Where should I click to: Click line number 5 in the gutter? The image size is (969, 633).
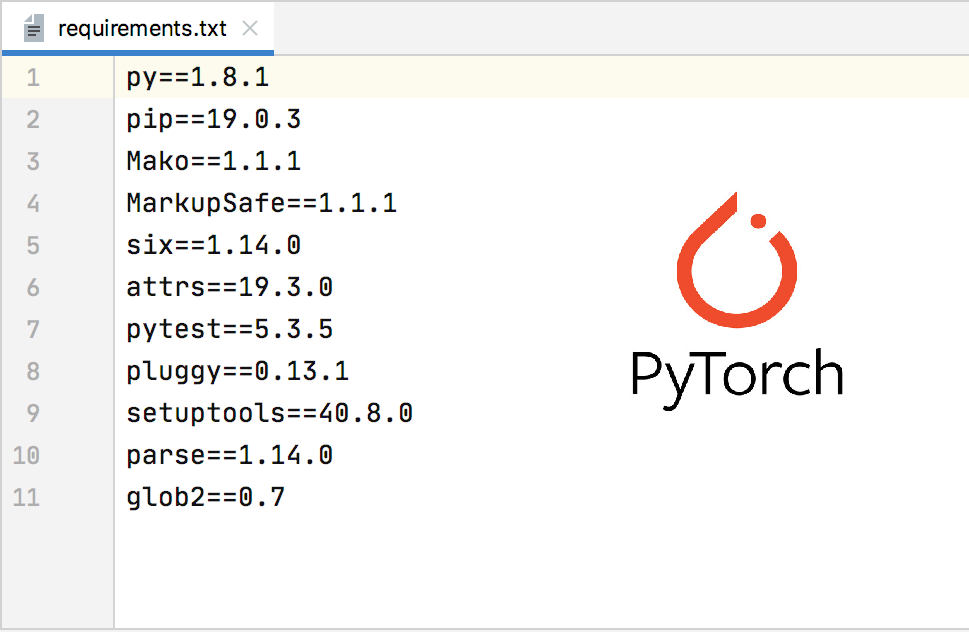[x=33, y=245]
